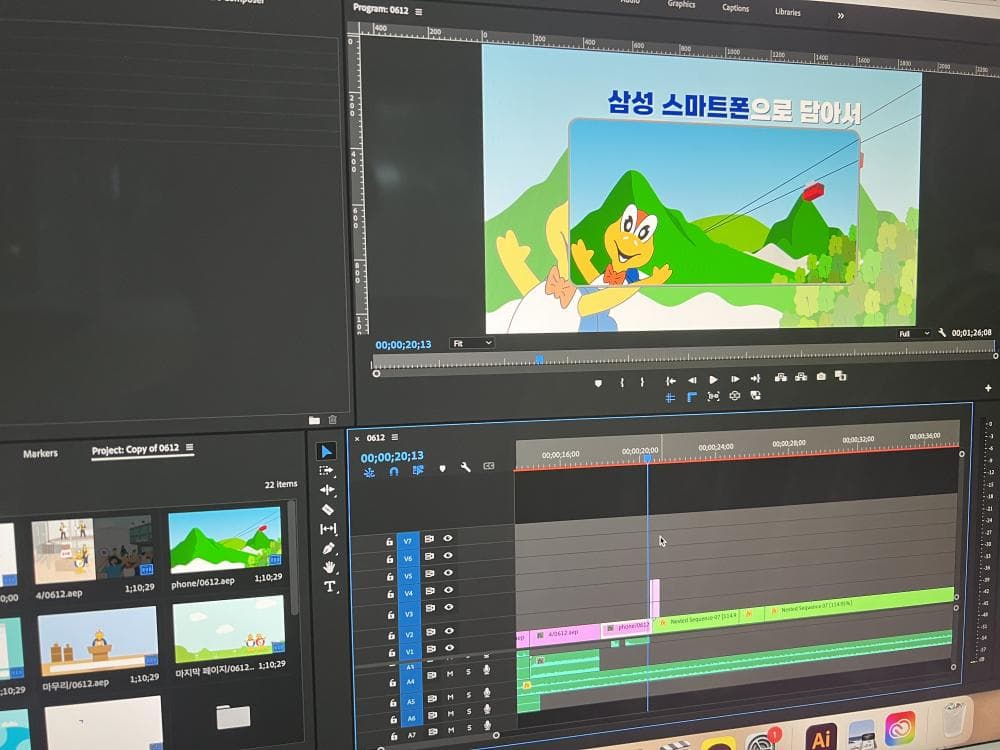Screen dimensions: 1000x750
Task: Select phone/0612.aep thumbnail in project bin
Action: (x=224, y=539)
